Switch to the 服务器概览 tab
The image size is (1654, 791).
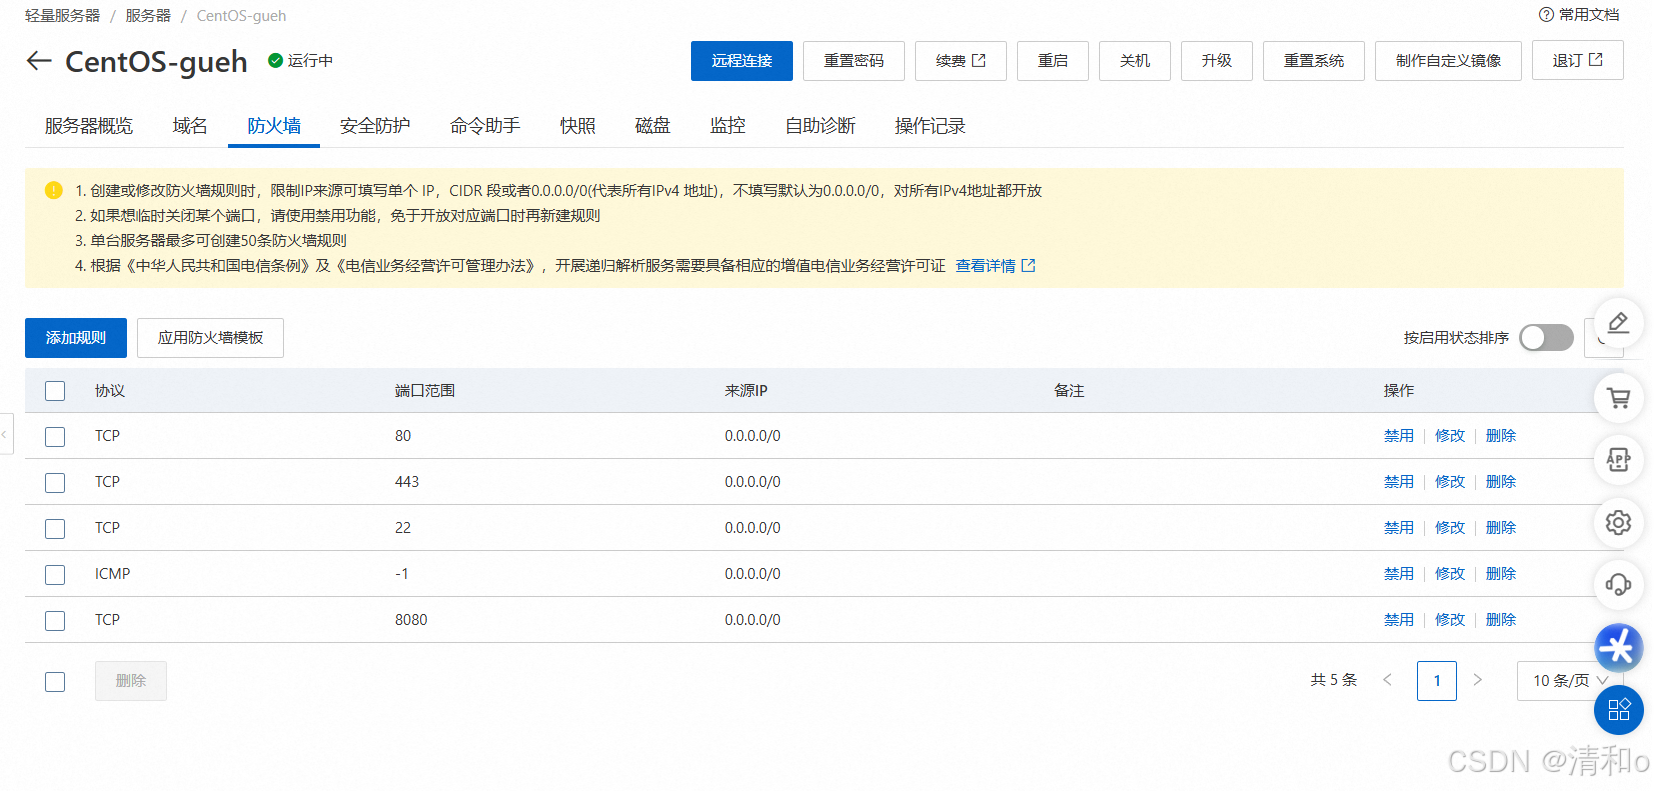(89, 126)
